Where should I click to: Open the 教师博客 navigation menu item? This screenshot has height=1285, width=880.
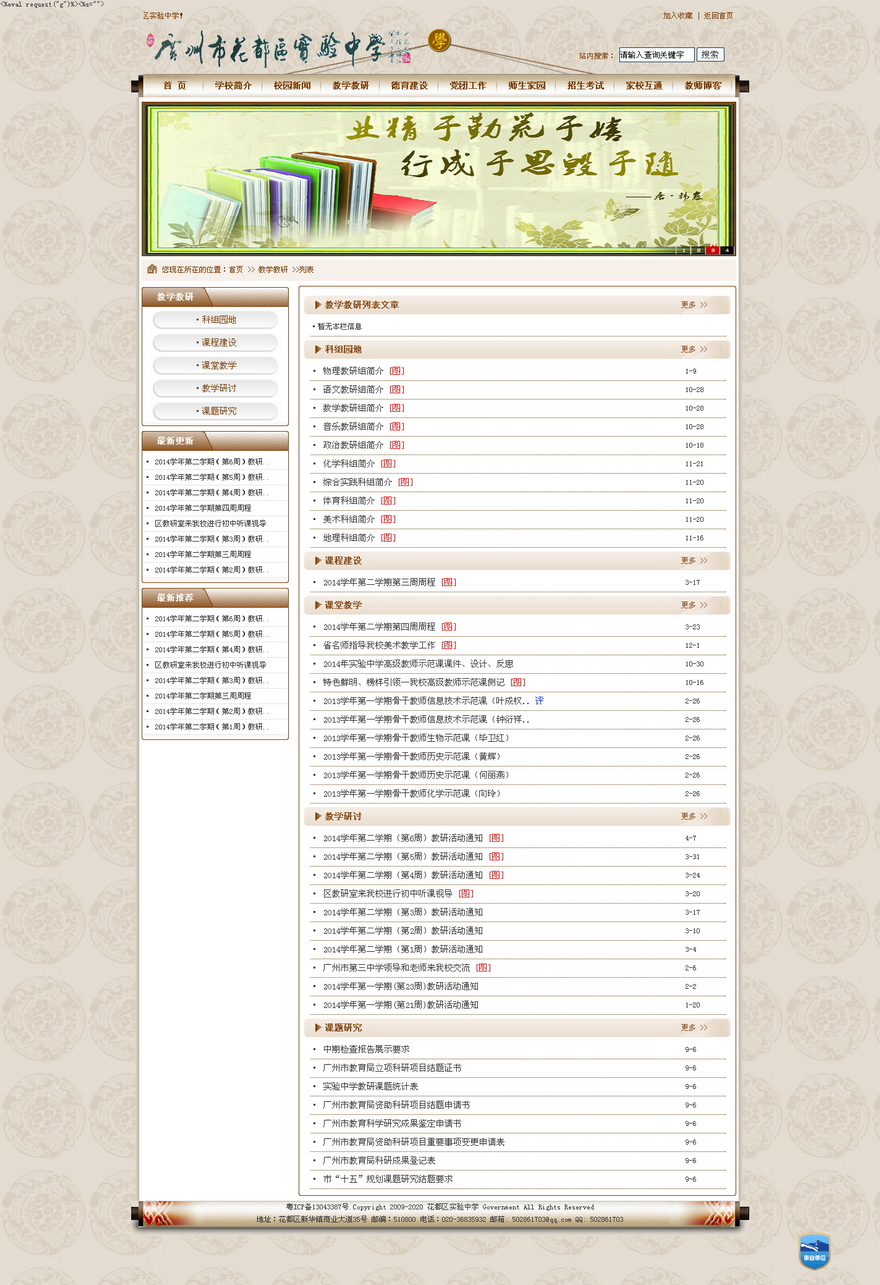click(703, 86)
